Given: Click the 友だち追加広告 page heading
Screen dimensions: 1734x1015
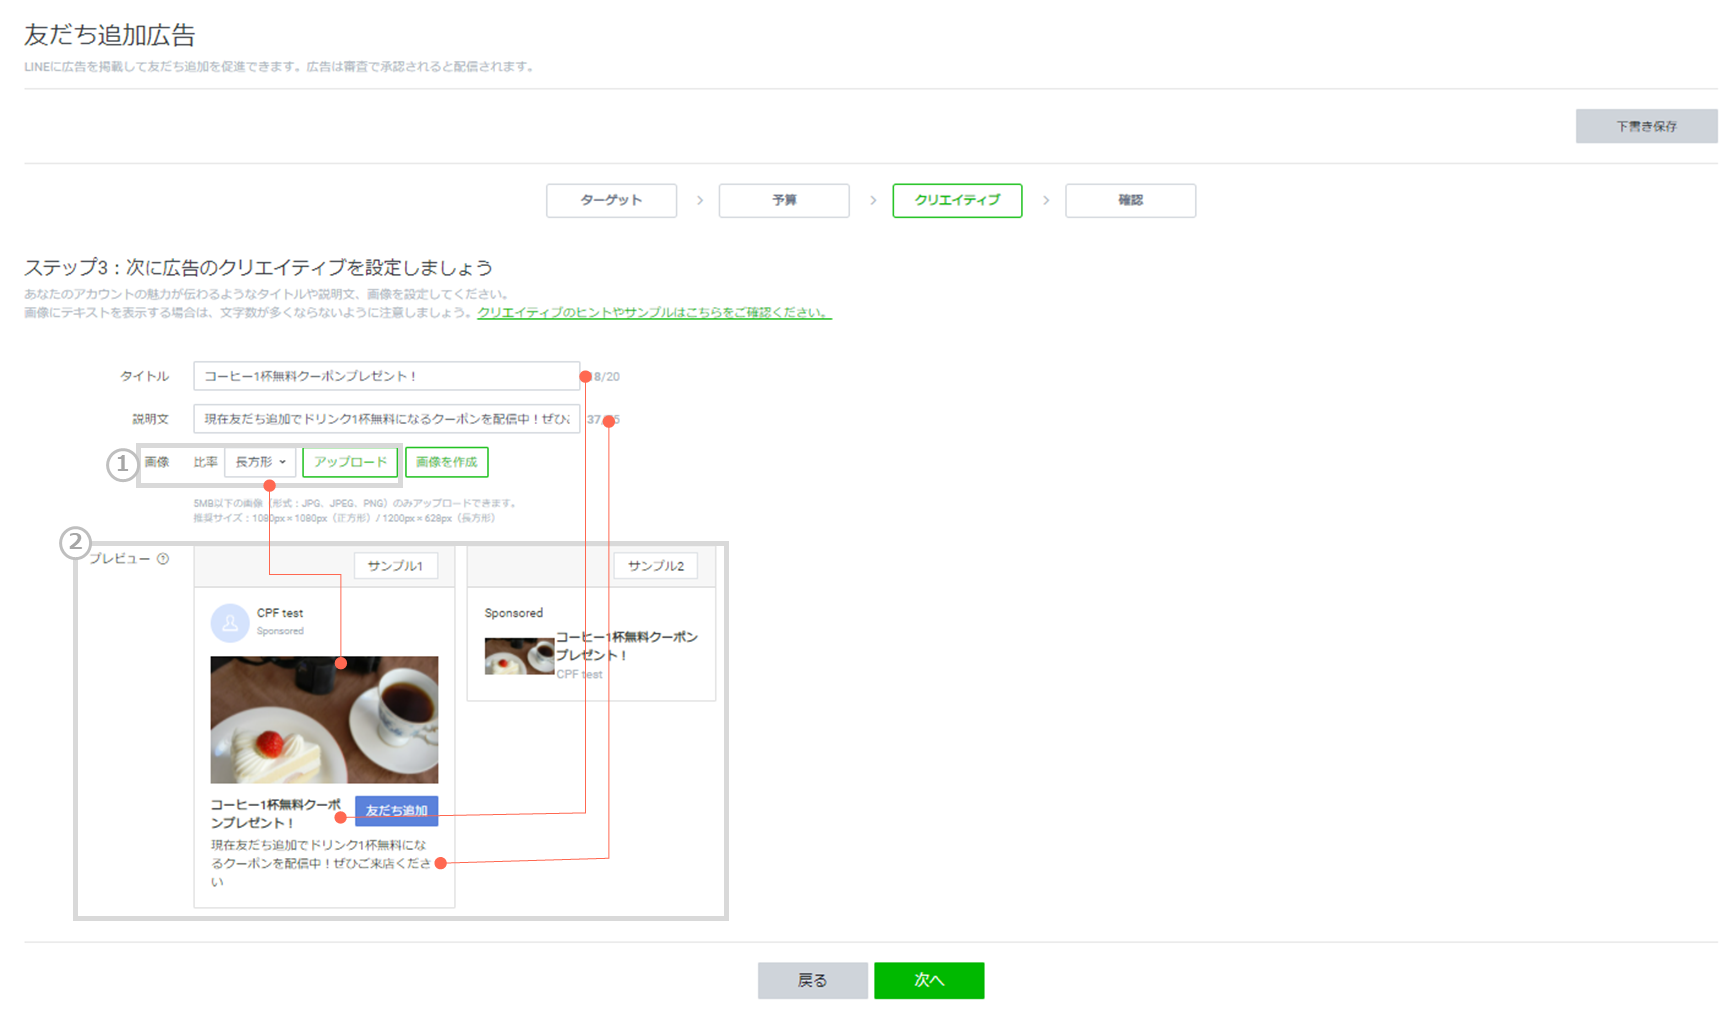Looking at the screenshot, I should pyautogui.click(x=110, y=35).
